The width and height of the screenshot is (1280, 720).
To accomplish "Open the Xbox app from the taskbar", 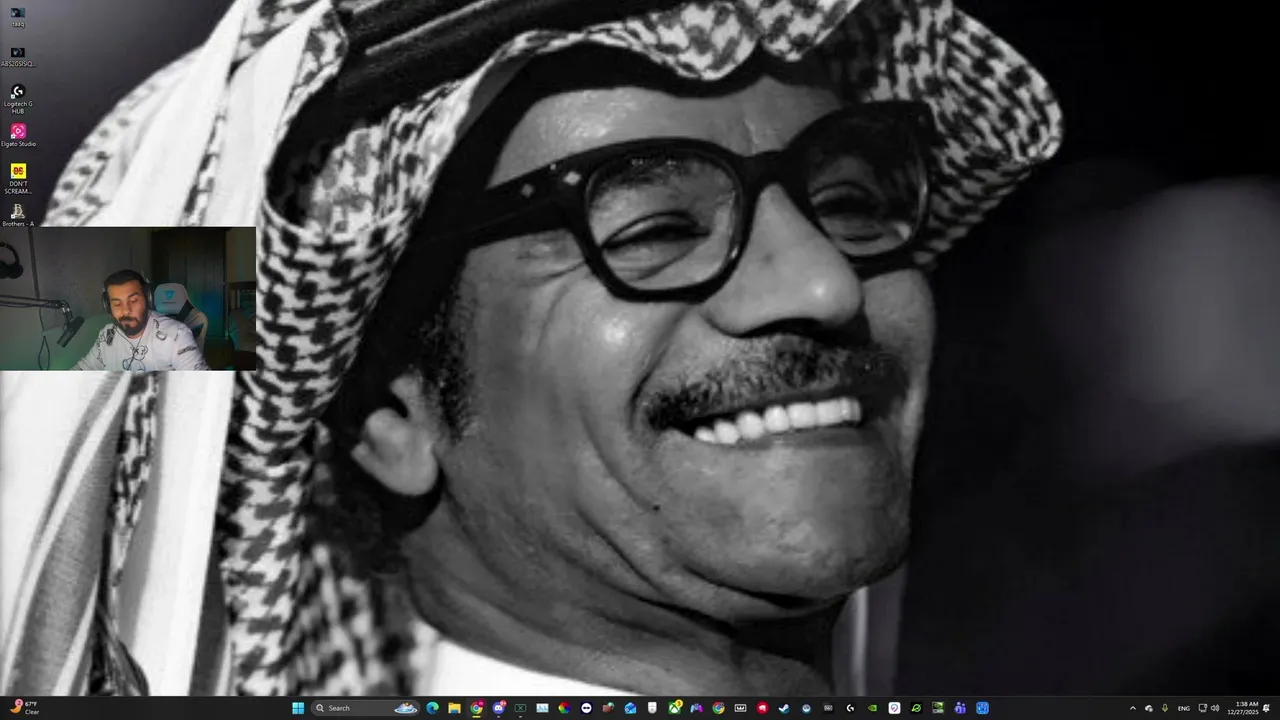I will point(675,708).
